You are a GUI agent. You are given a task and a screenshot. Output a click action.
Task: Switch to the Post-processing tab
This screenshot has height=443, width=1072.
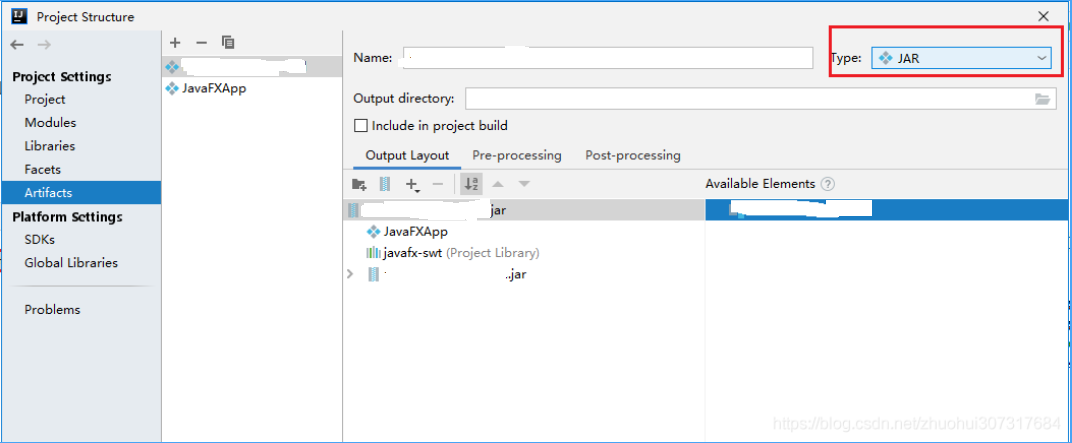(x=633, y=155)
